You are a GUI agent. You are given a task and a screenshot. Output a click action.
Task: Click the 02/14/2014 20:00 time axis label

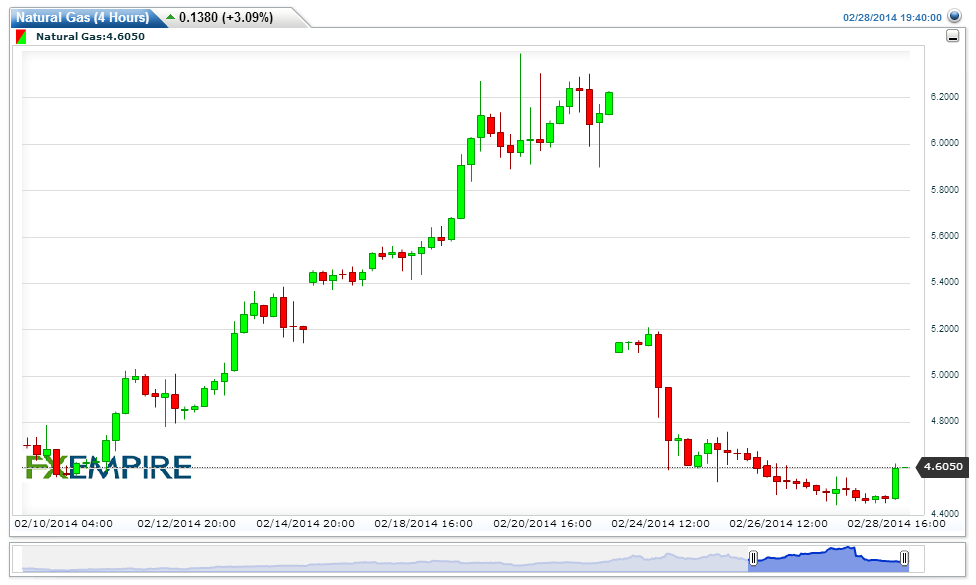pyautogui.click(x=306, y=523)
